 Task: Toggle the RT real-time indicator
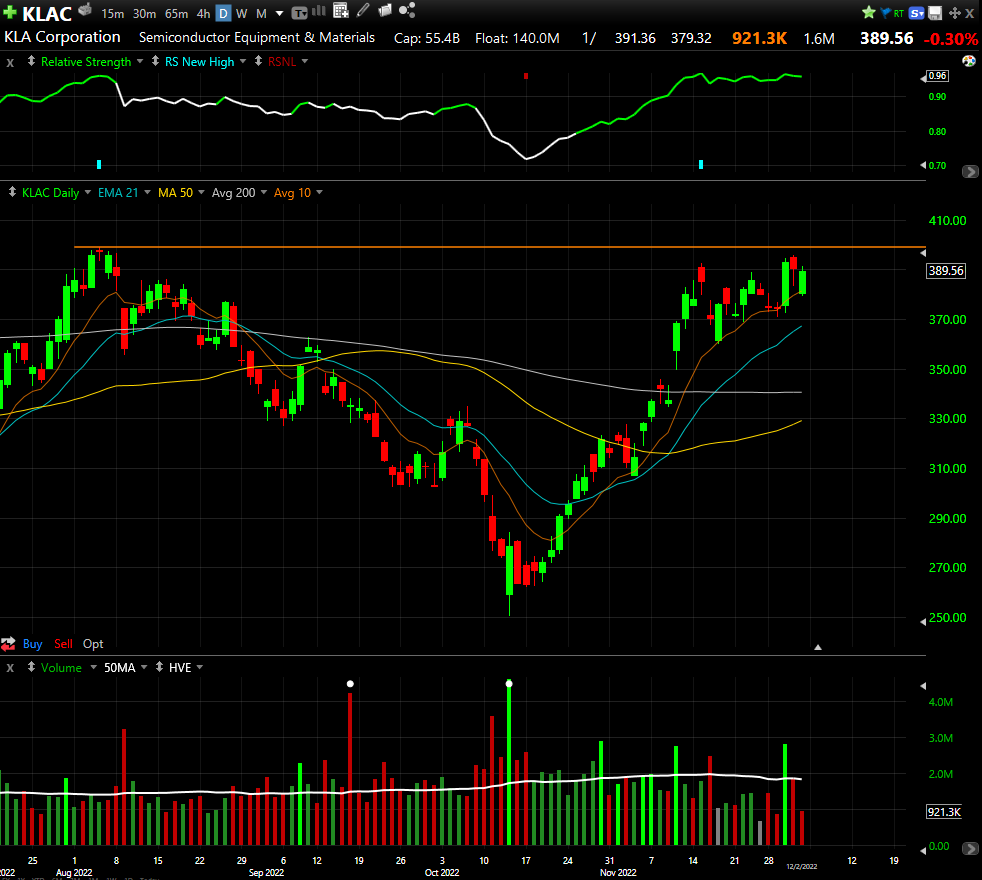tap(899, 13)
